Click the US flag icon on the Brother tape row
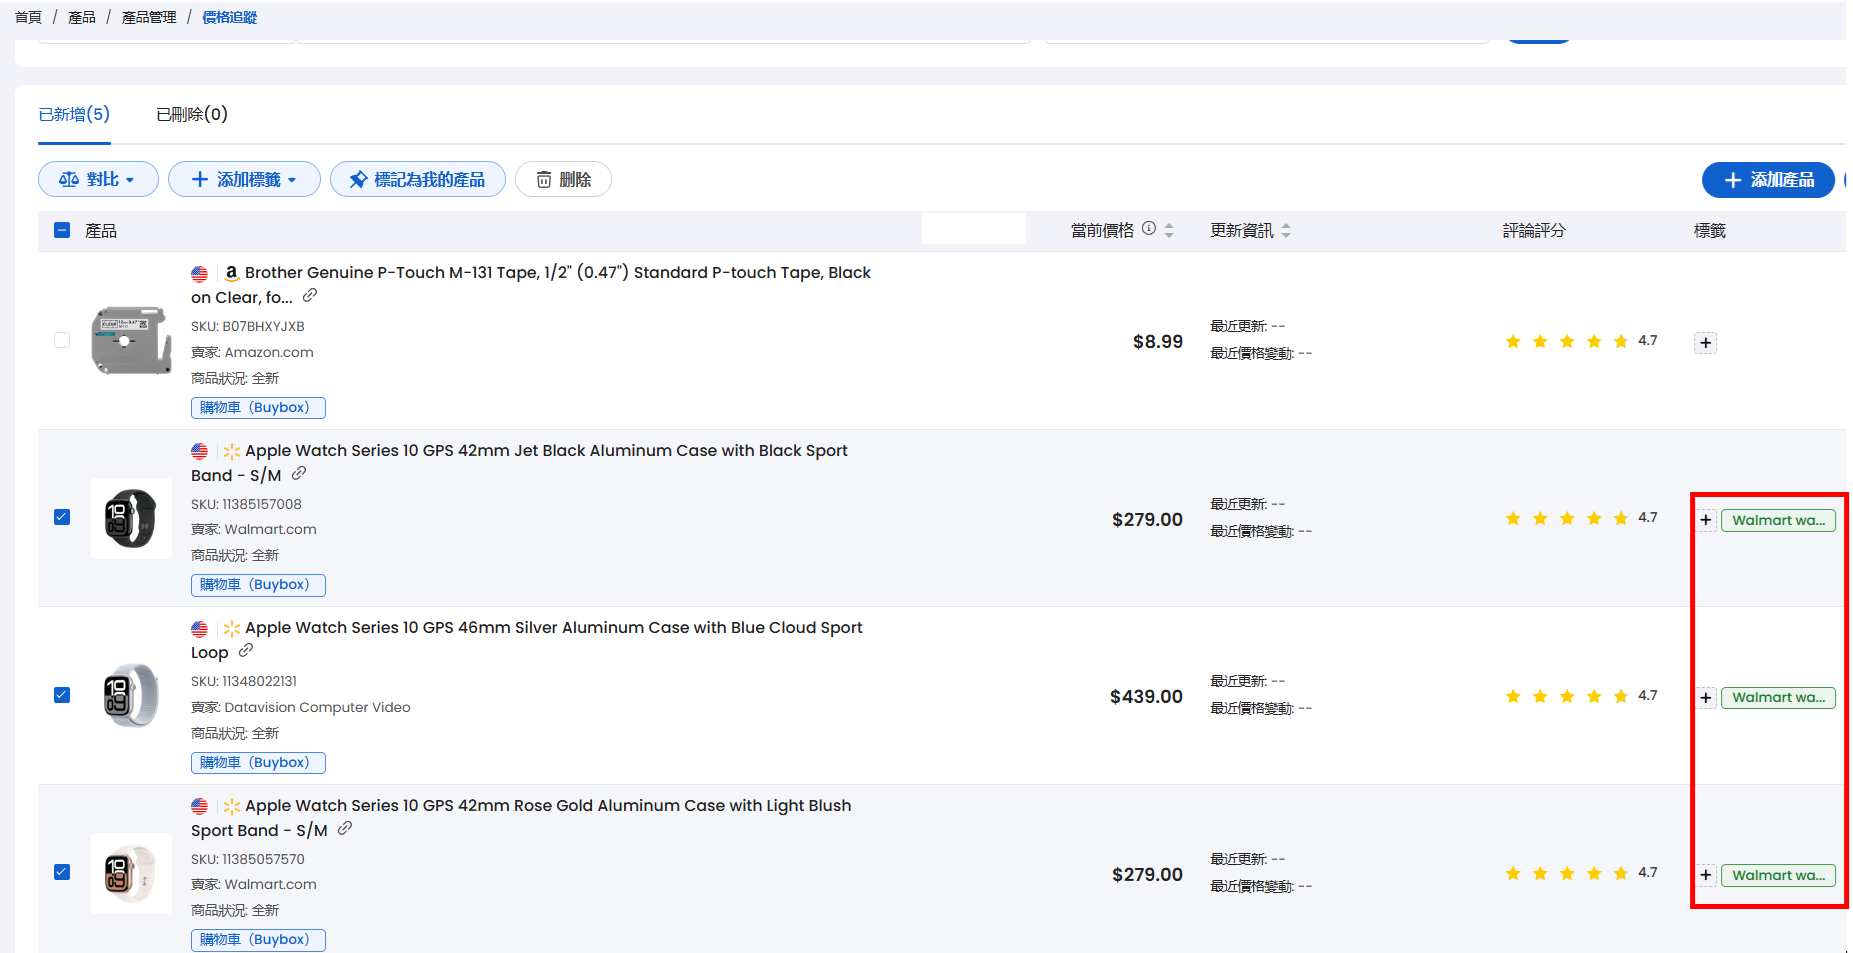This screenshot has width=1853, height=953. (200, 273)
